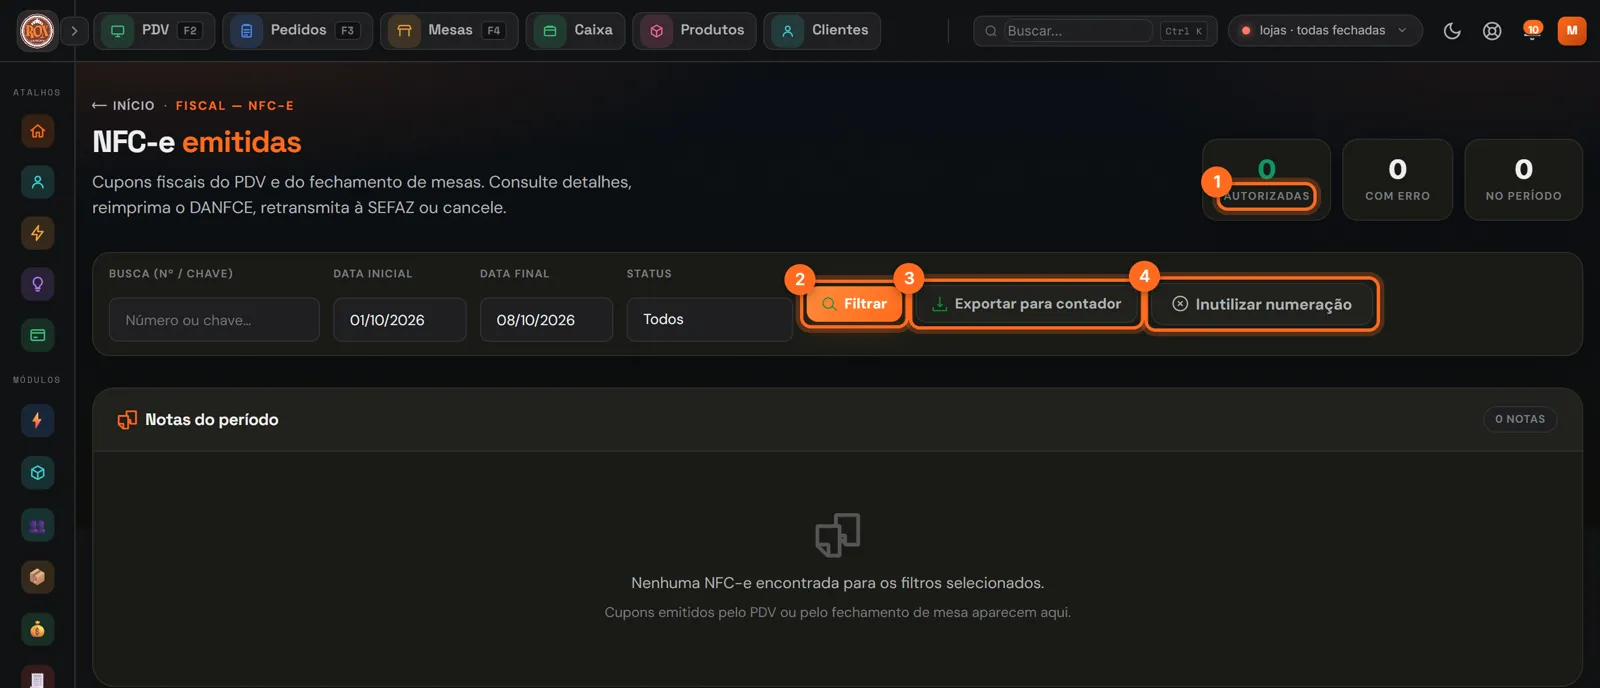1600x688 pixels.
Task: Open the Data Inicial date field
Action: pos(400,320)
